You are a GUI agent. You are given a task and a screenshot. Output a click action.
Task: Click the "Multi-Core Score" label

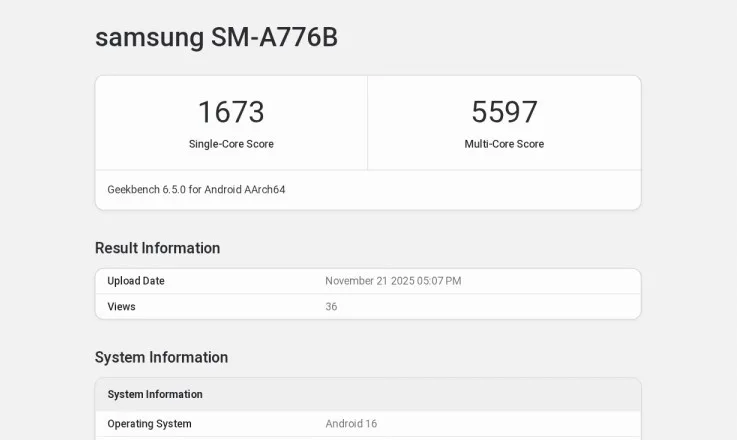504,144
